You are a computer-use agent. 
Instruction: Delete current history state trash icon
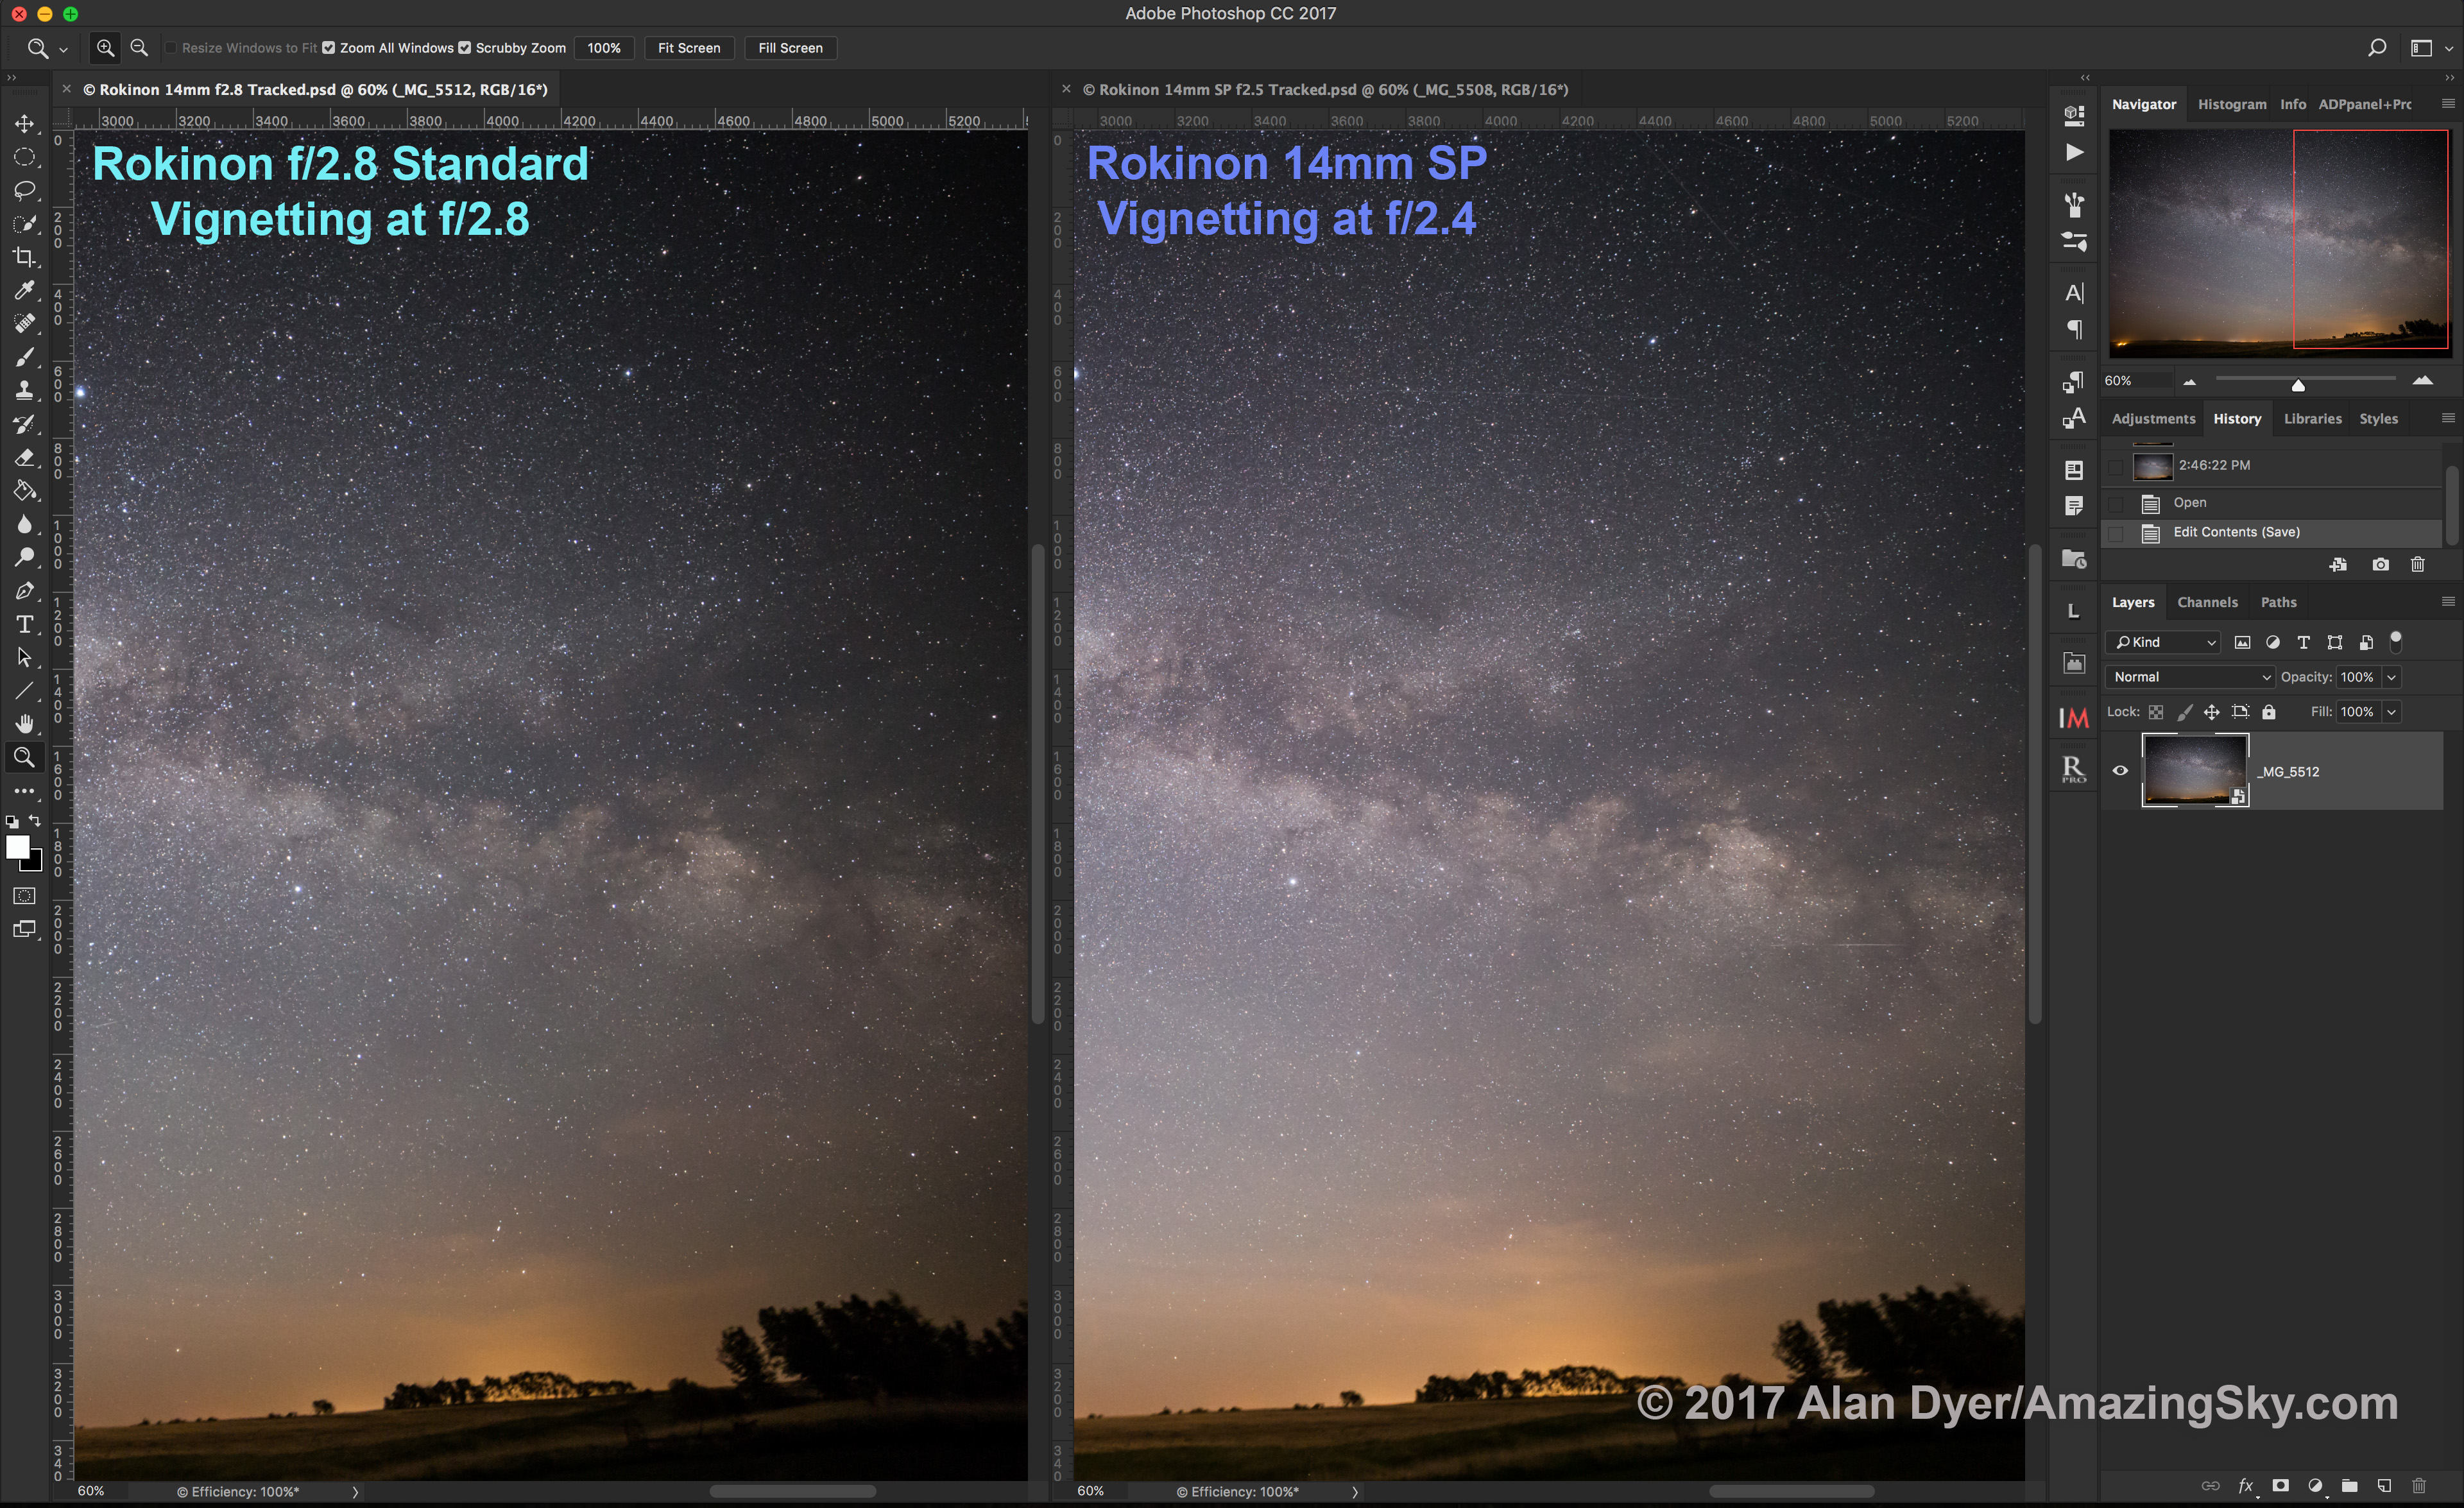(2417, 565)
